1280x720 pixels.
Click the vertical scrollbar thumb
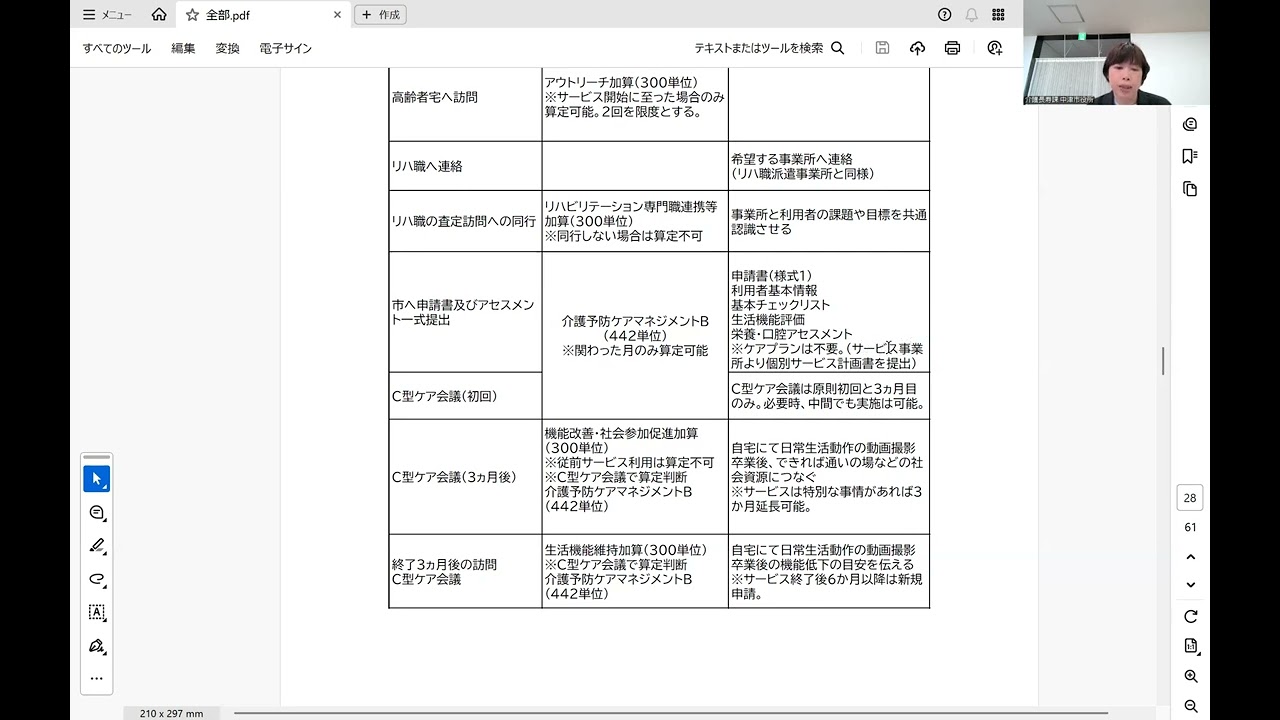(1163, 361)
